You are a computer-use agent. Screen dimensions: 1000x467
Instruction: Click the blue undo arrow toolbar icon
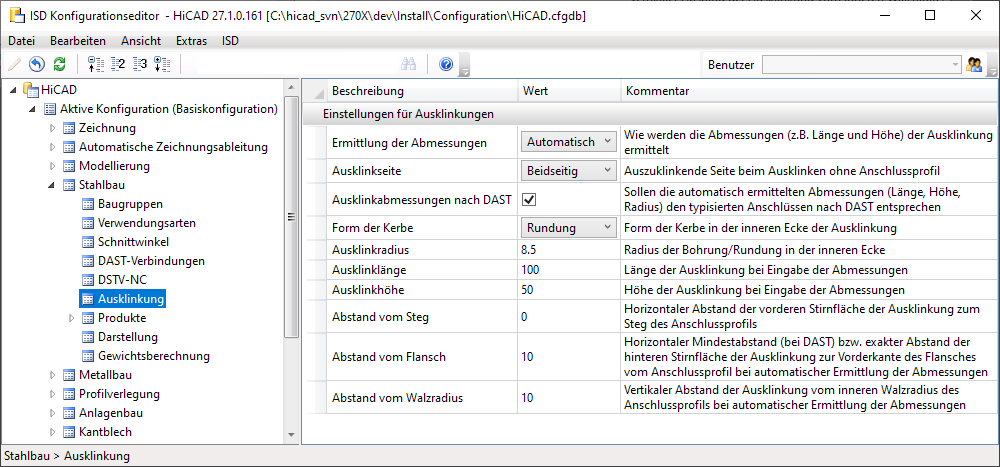click(x=37, y=64)
